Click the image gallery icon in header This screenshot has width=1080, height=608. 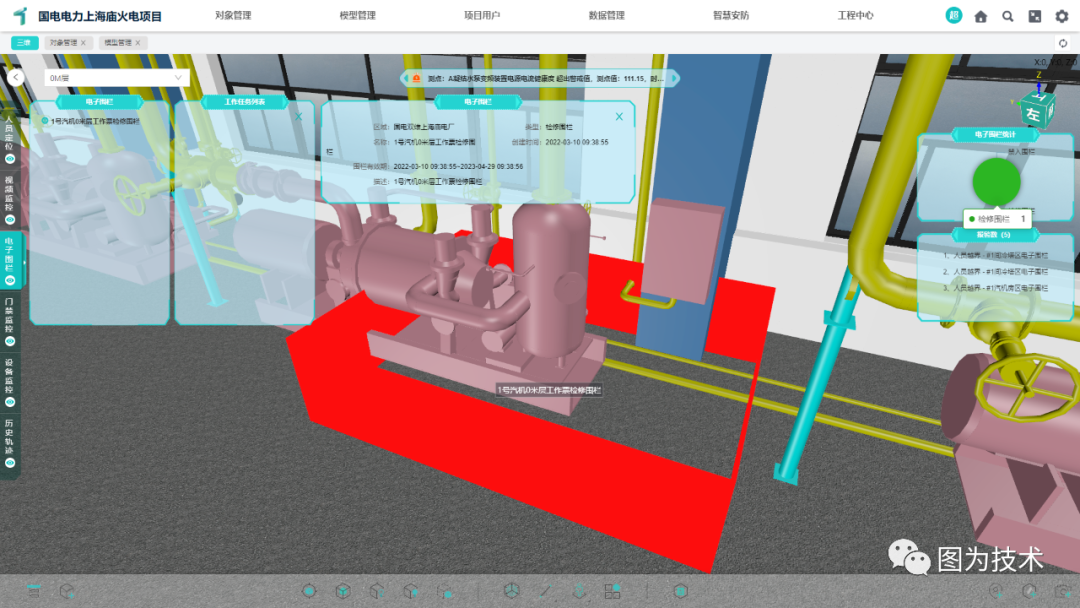coord(1035,16)
